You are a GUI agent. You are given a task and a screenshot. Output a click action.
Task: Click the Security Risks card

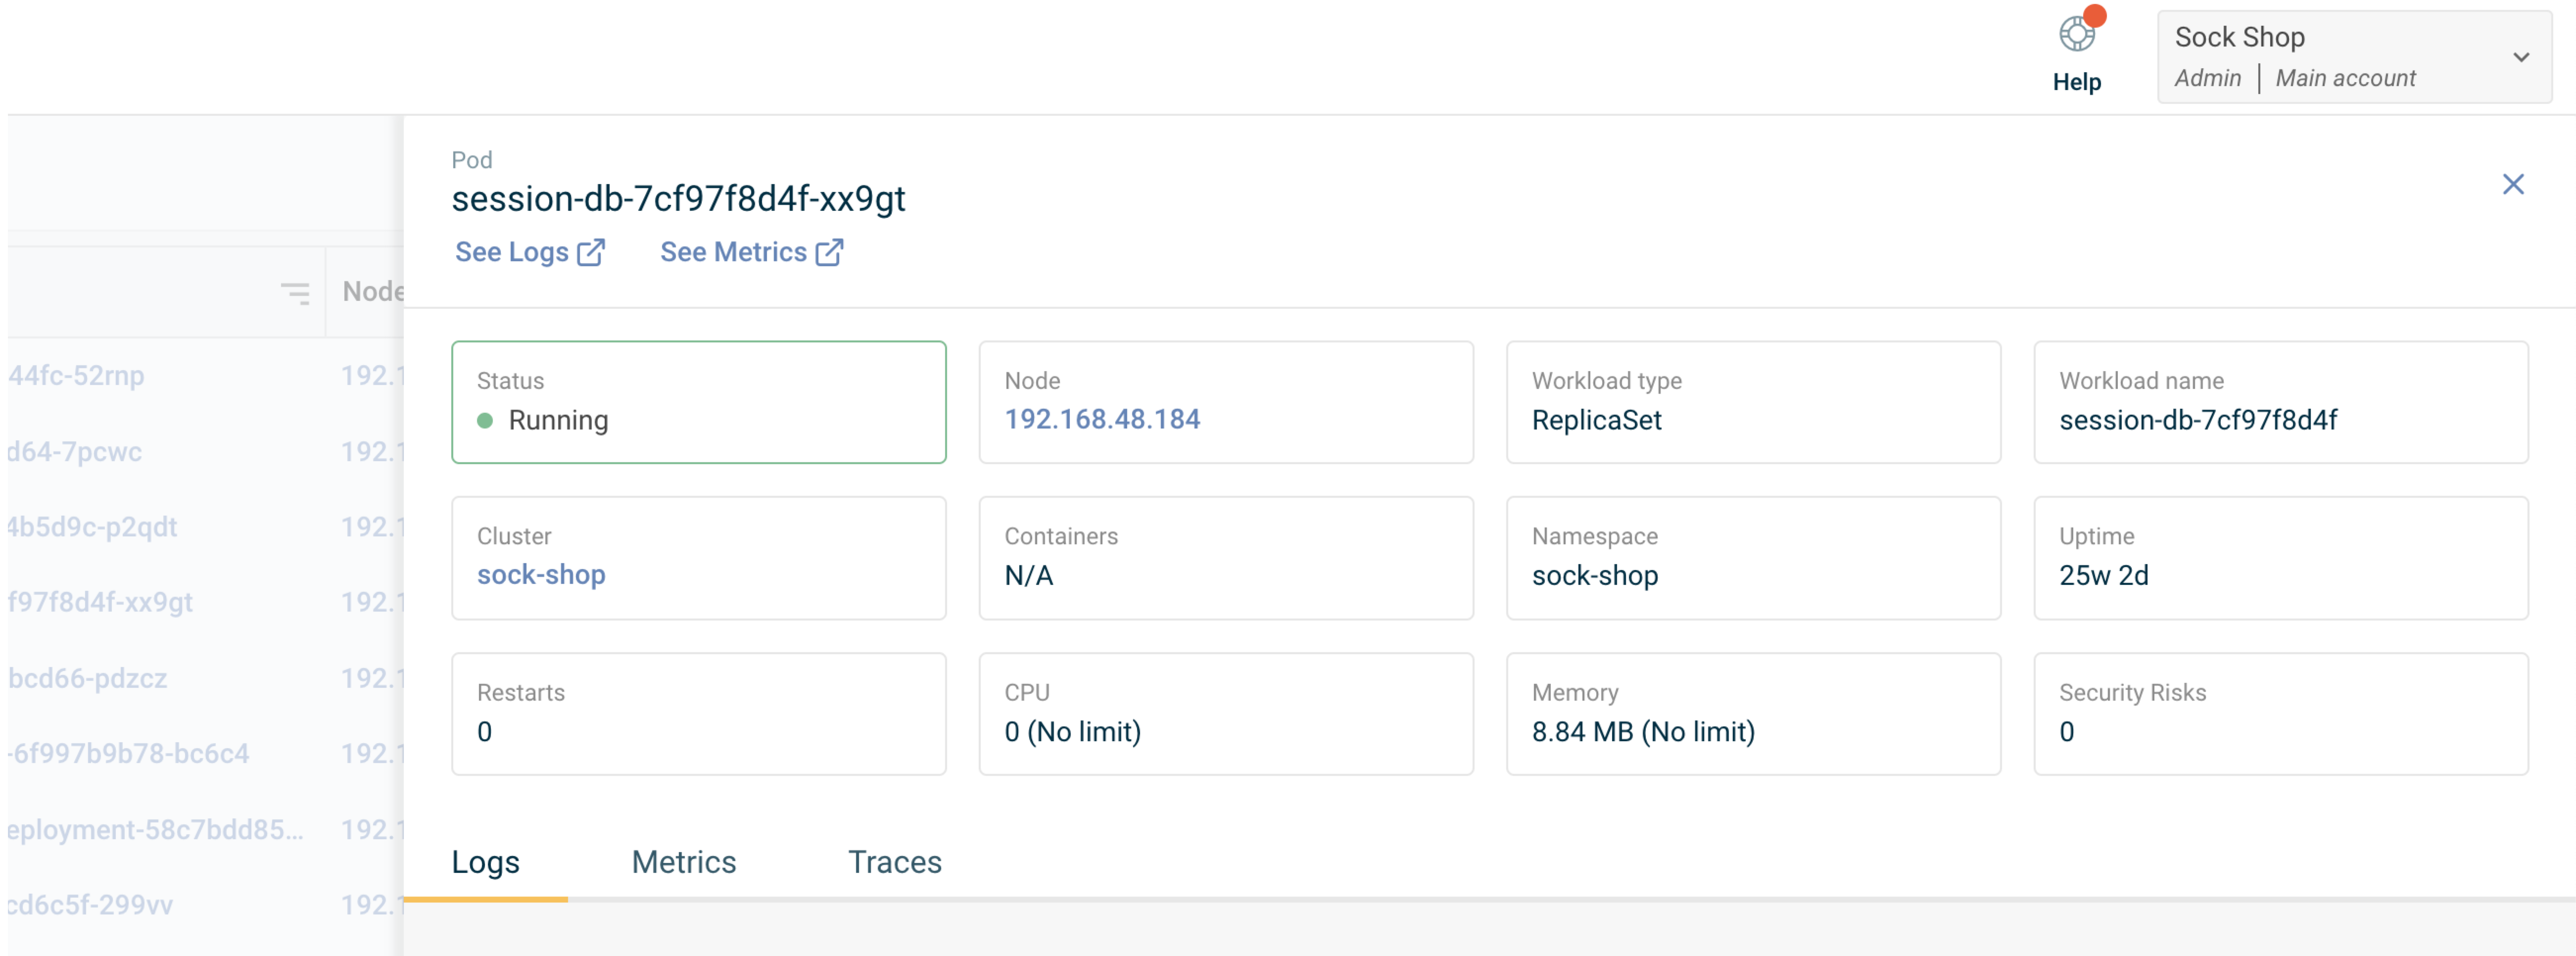pyautogui.click(x=2280, y=714)
